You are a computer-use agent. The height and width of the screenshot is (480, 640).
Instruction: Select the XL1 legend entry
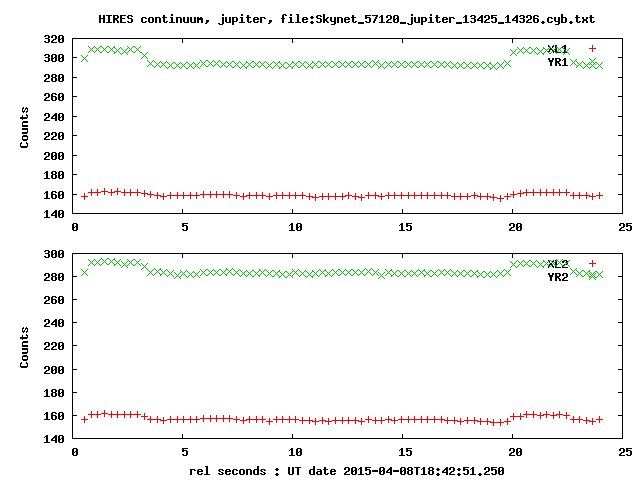point(558,49)
